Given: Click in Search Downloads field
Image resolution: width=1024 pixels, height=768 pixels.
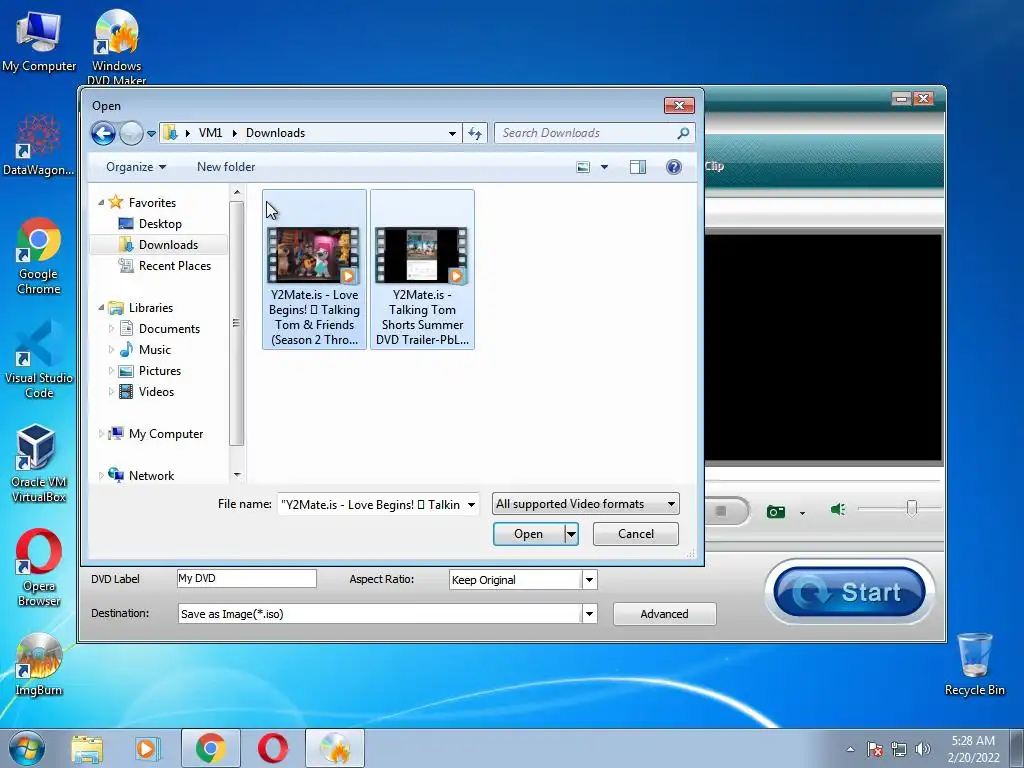Looking at the screenshot, I should [x=586, y=133].
